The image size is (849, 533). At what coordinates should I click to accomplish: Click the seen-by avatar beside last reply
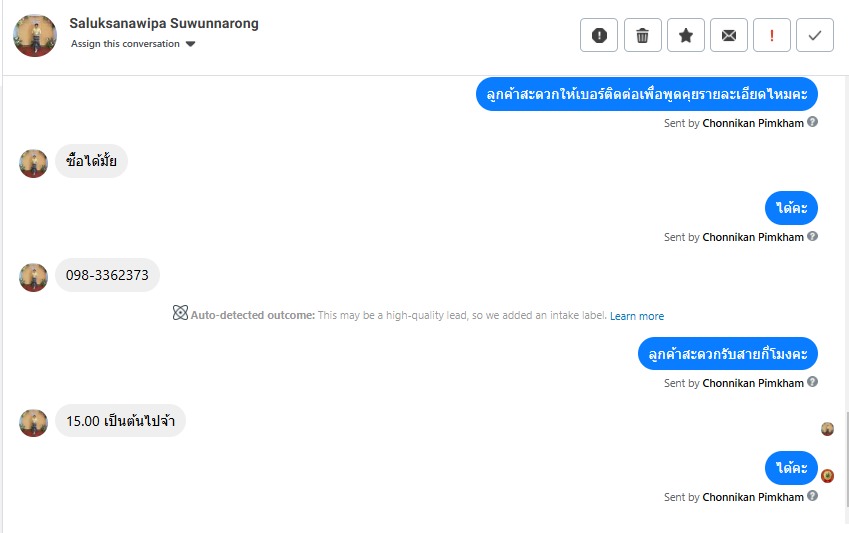tap(827, 475)
